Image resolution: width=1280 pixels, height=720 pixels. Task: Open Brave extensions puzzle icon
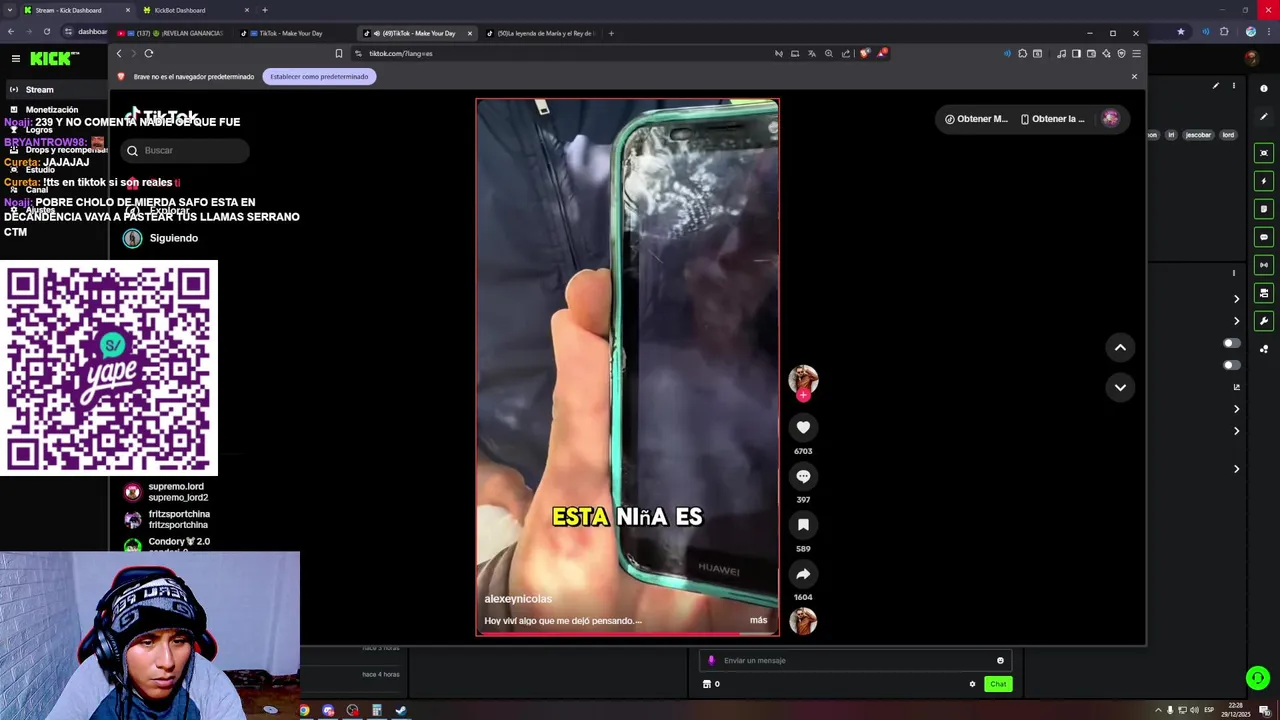coord(1022,53)
